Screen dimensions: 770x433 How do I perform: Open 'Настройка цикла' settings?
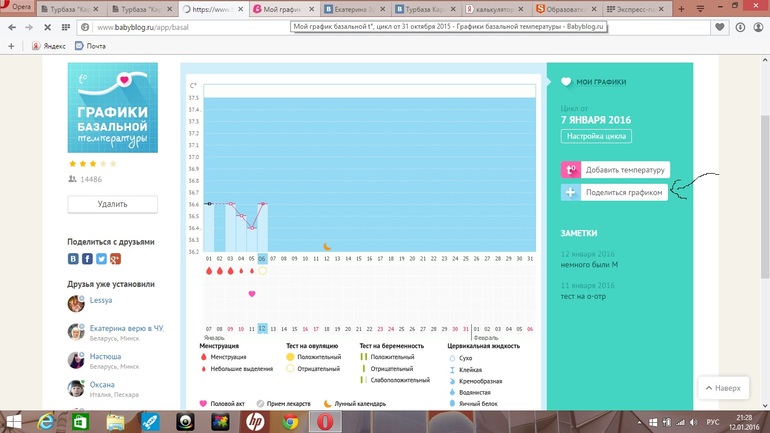point(596,136)
